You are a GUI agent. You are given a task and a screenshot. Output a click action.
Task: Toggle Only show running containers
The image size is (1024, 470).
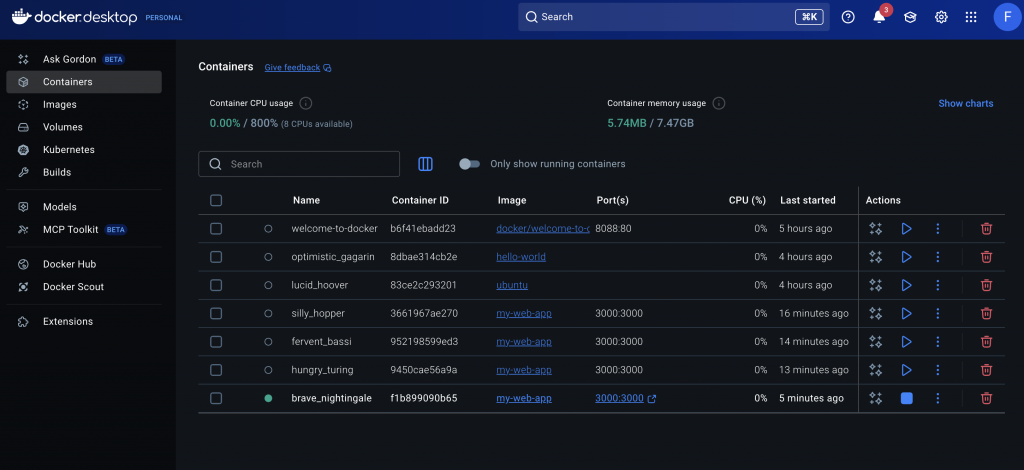469,164
